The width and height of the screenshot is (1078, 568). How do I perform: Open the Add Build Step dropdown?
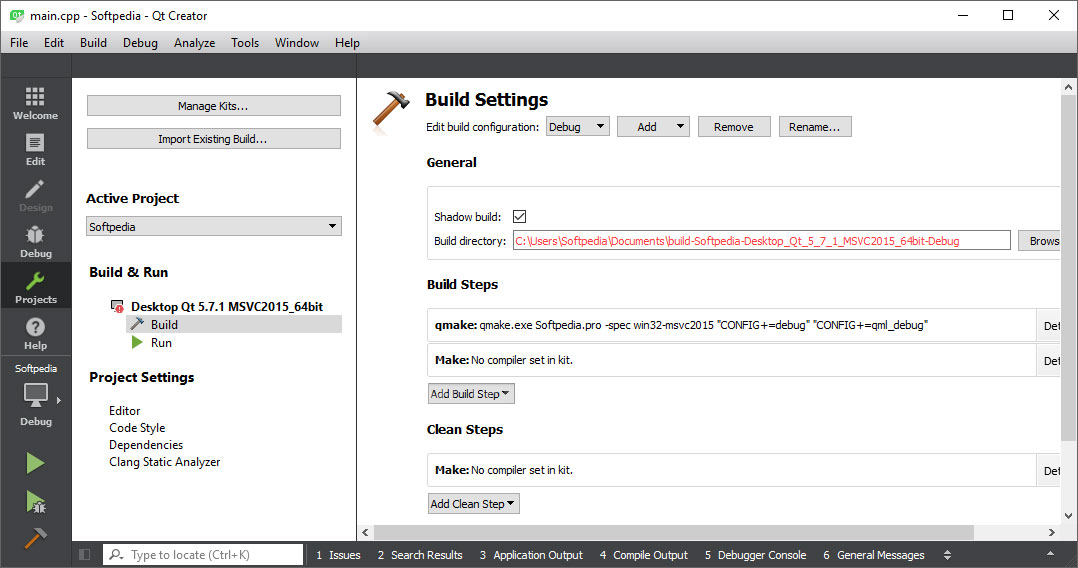[471, 394]
